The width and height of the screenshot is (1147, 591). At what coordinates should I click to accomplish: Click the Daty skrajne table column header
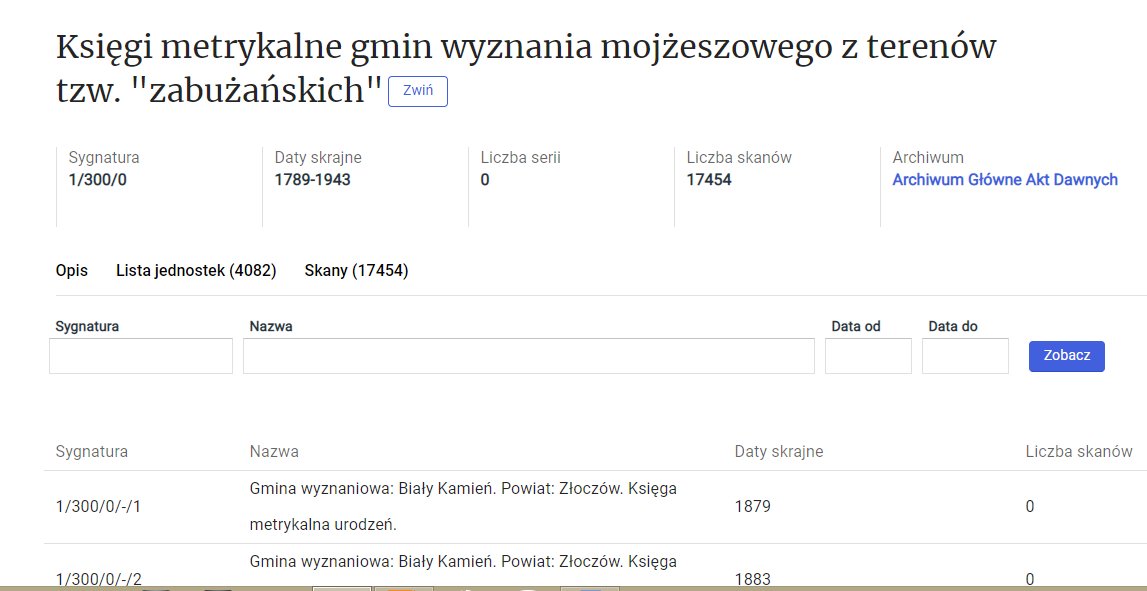point(778,451)
